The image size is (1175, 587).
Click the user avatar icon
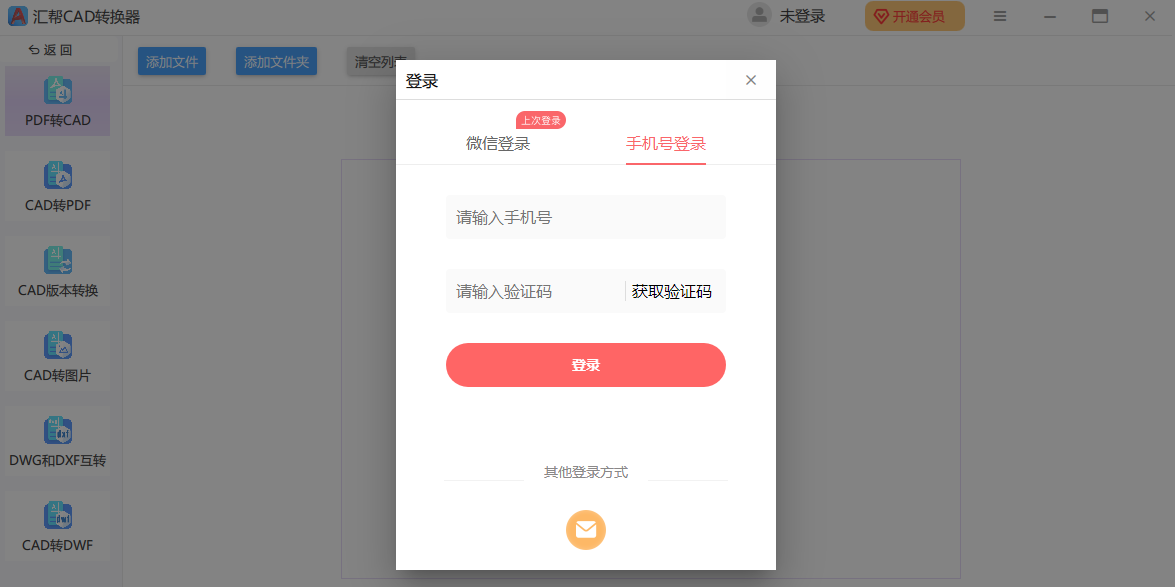pos(759,16)
